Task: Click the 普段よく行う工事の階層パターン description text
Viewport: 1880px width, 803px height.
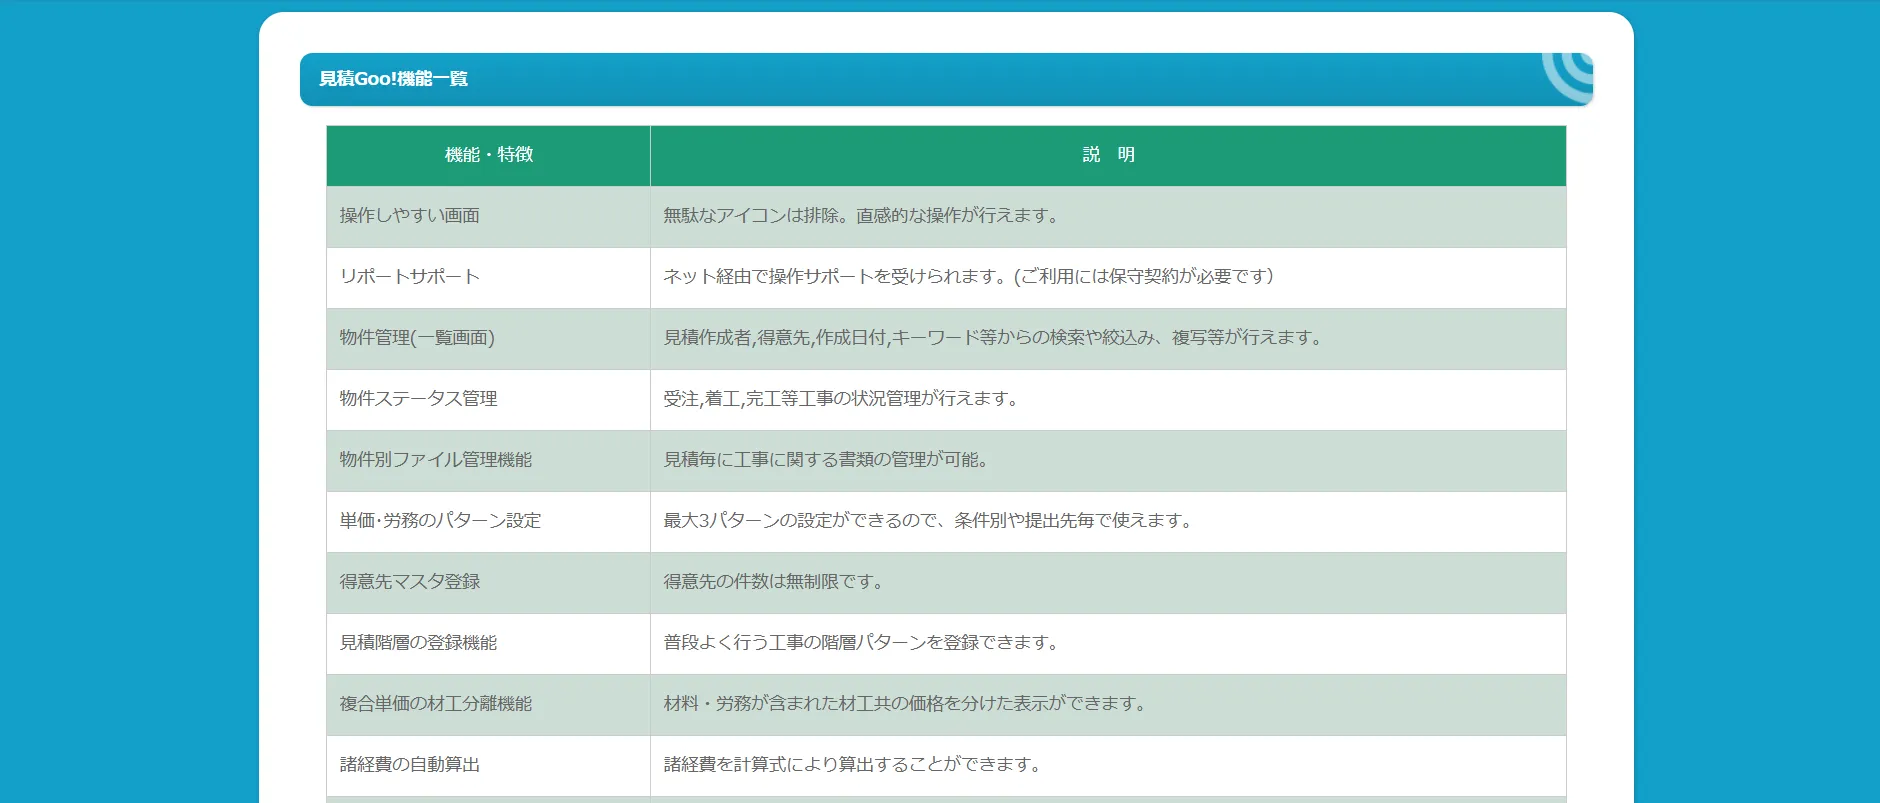Action: (x=864, y=643)
